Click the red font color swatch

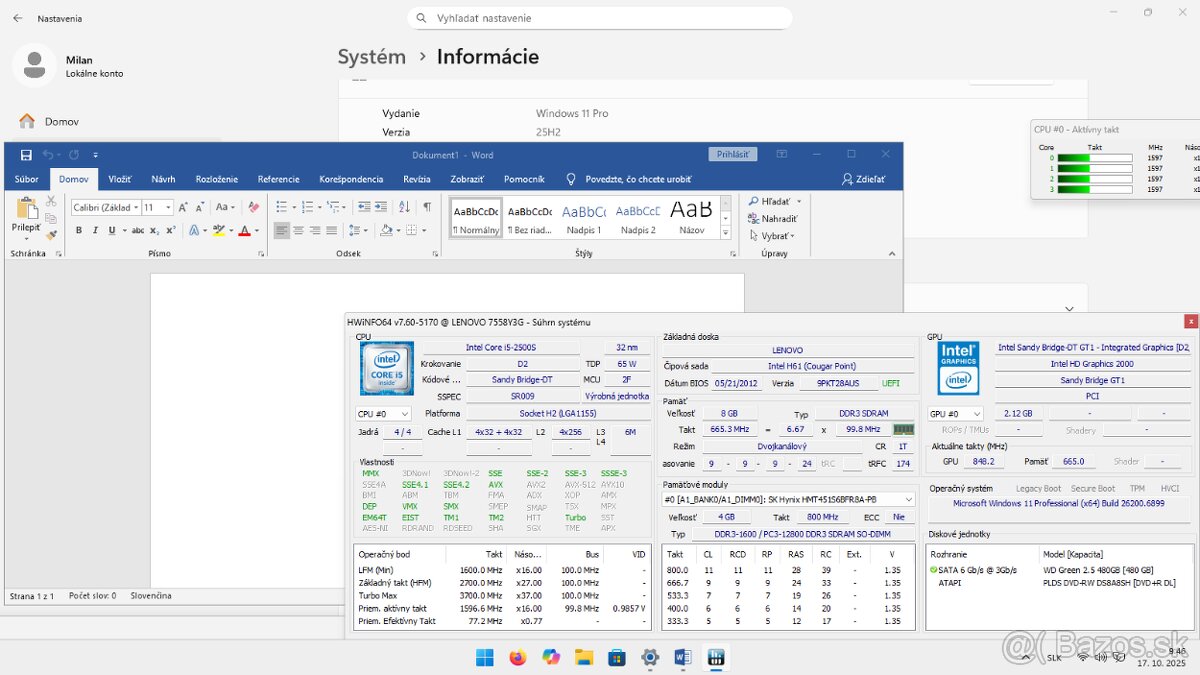[244, 231]
